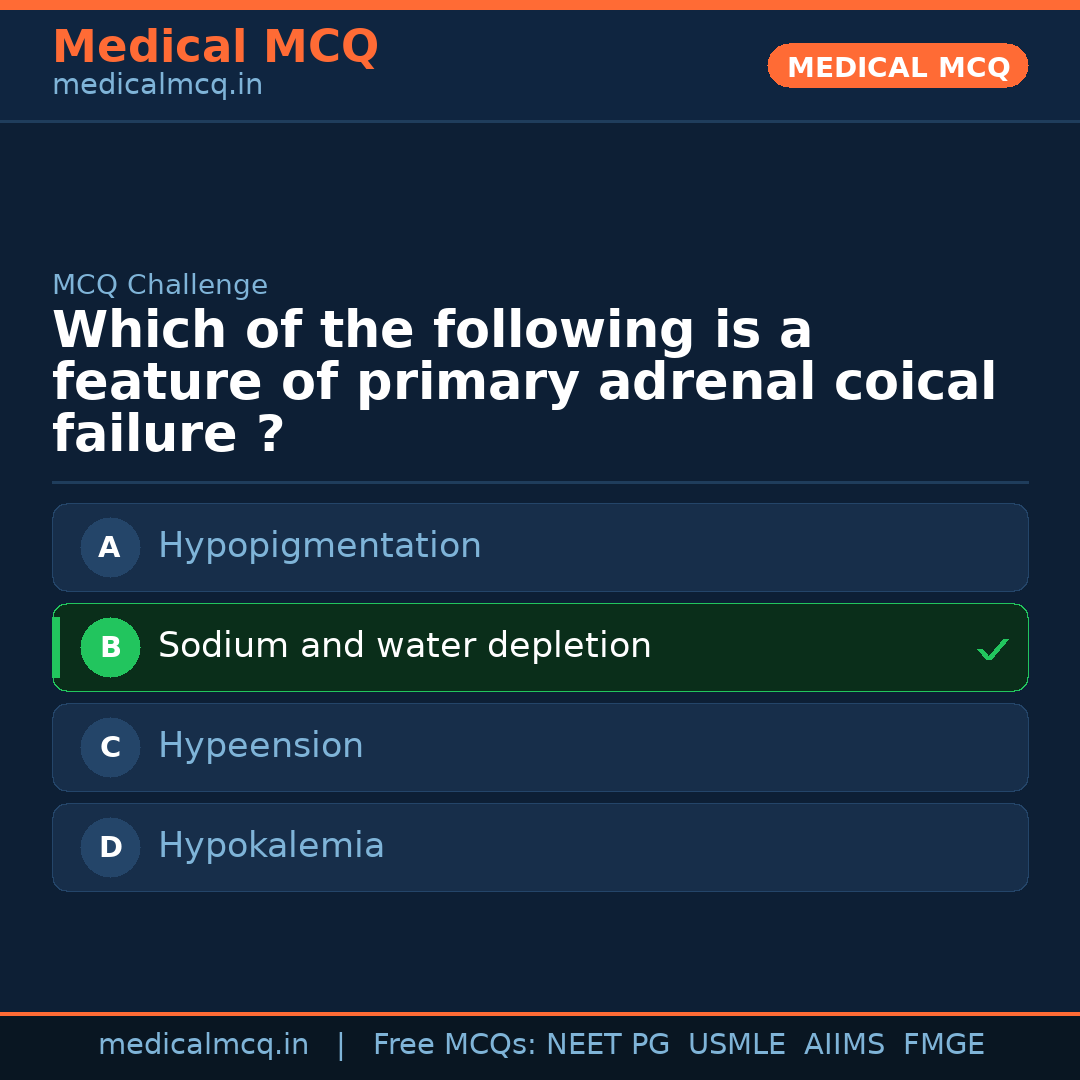The width and height of the screenshot is (1080, 1080).
Task: Open the medicalmcq.in link under the header title
Action: [157, 86]
